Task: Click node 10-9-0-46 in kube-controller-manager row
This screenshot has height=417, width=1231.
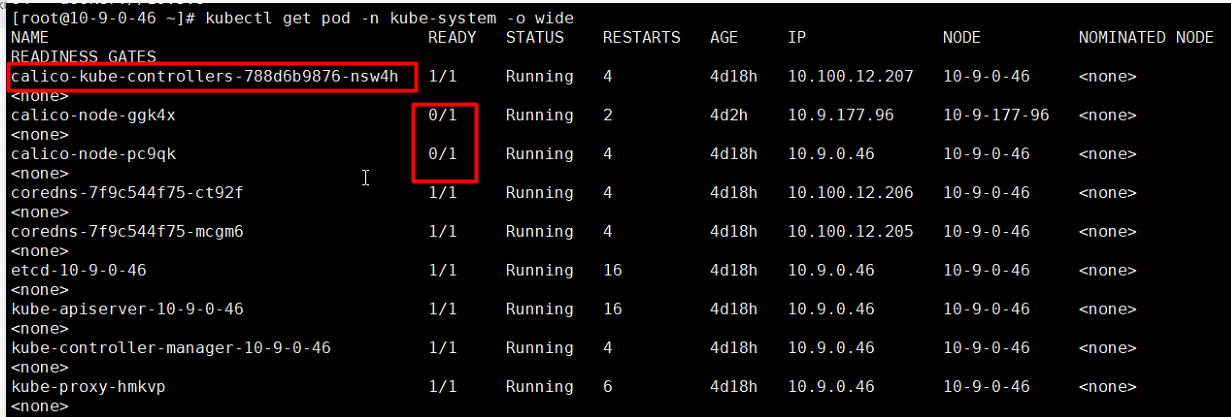Action: tap(986, 349)
